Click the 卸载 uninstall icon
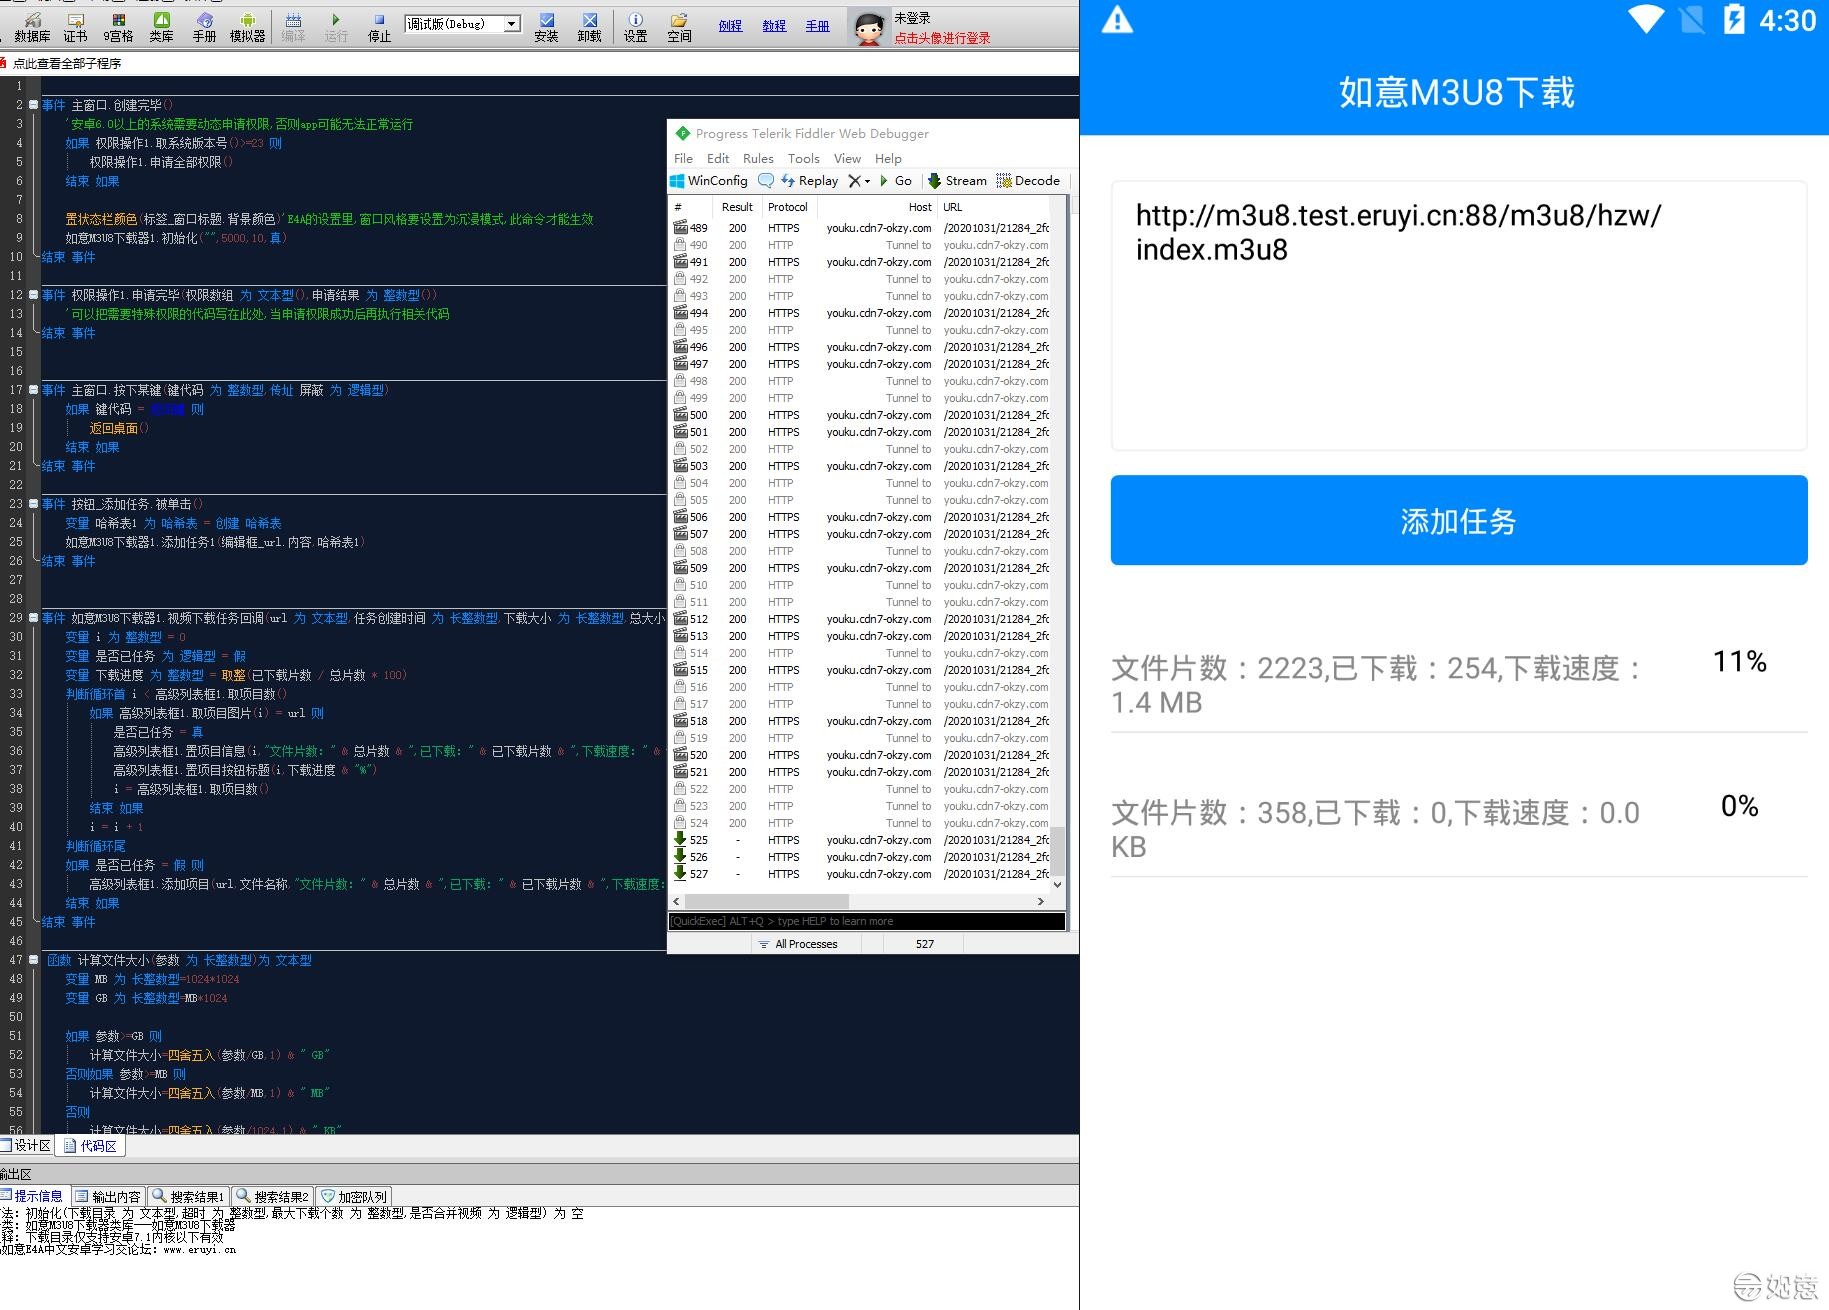Viewport: 1829px width, 1310px height. [x=589, y=27]
